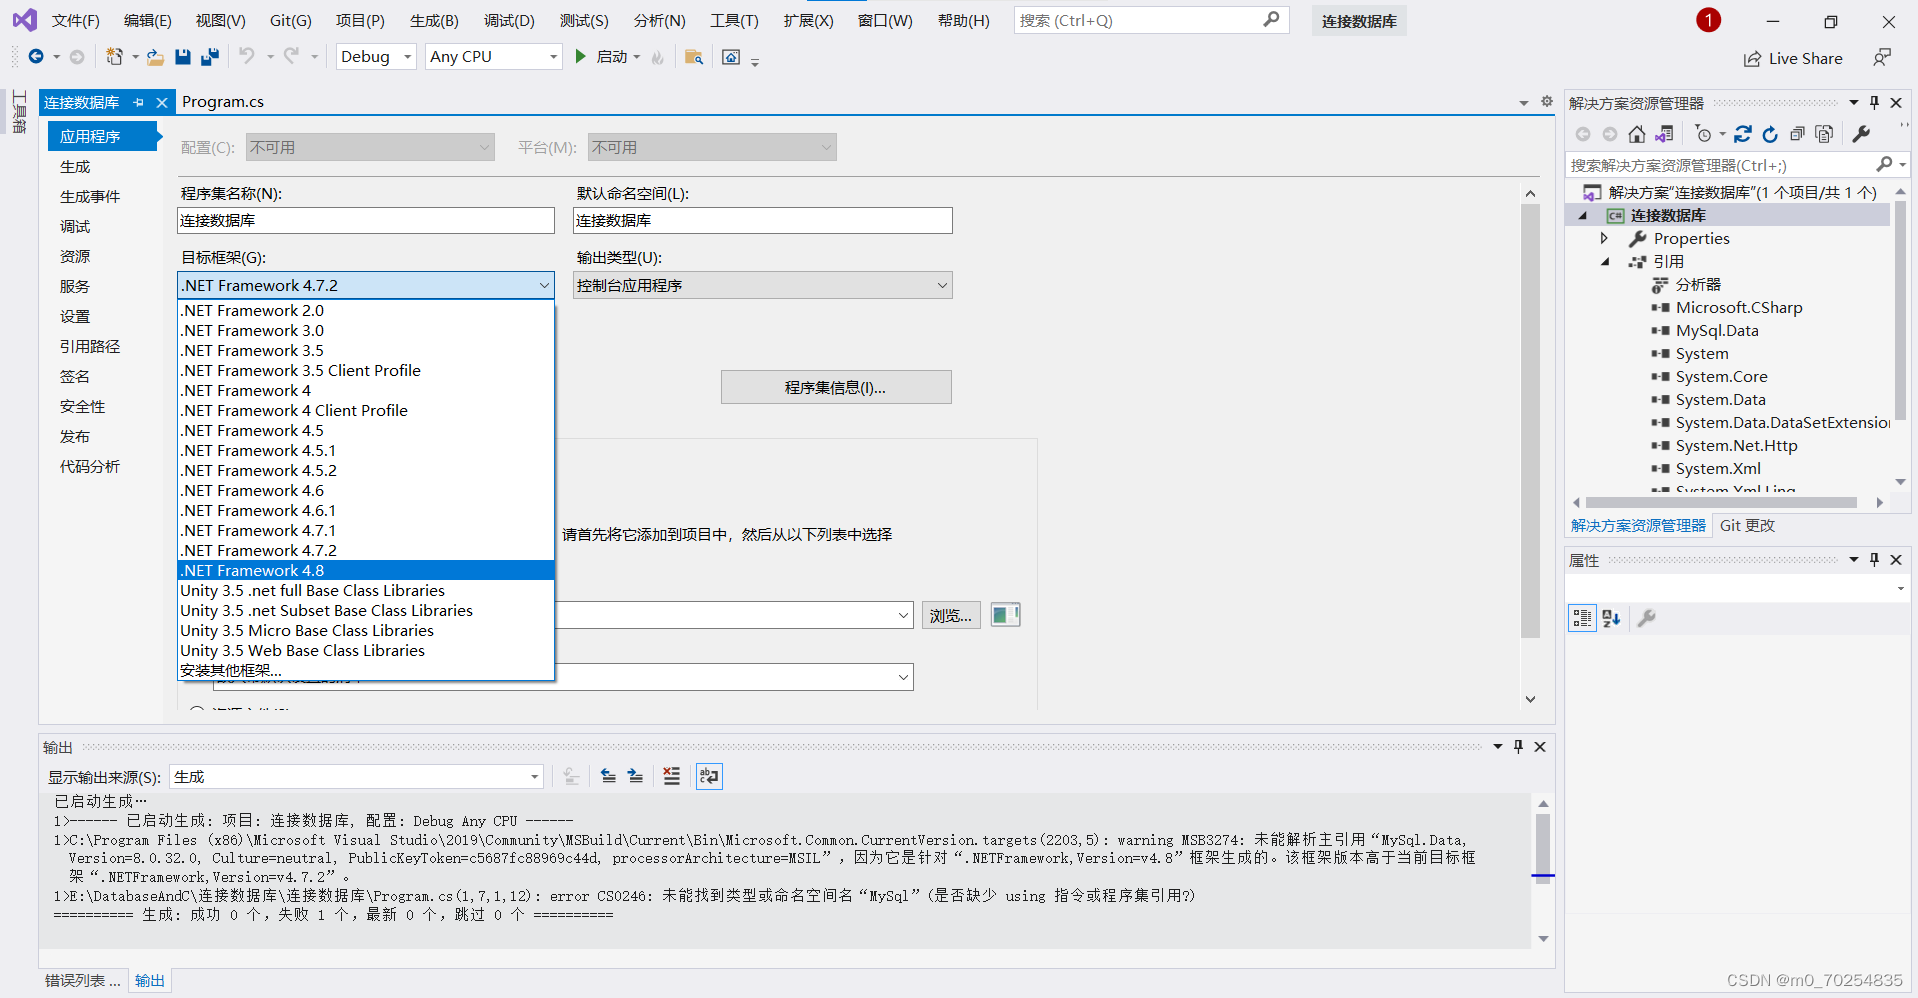Toggle Word Wrap in the output panel

(709, 776)
